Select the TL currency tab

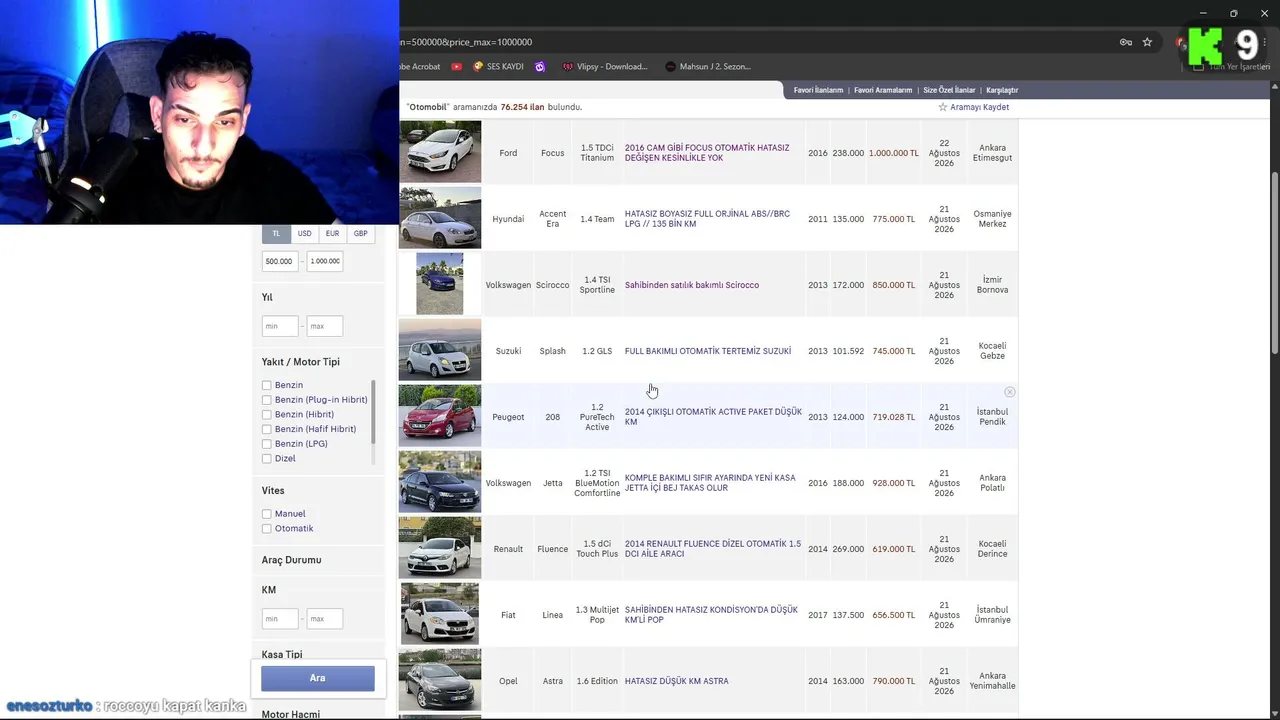[277, 234]
